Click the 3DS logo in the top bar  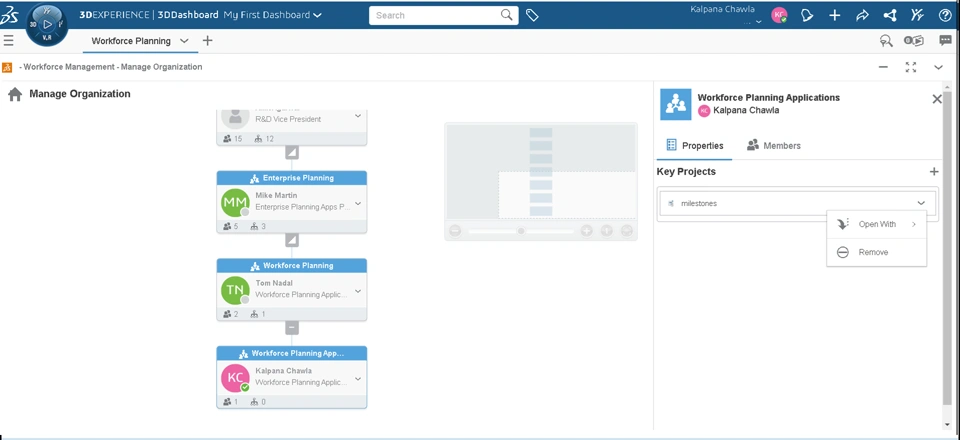(x=9, y=15)
